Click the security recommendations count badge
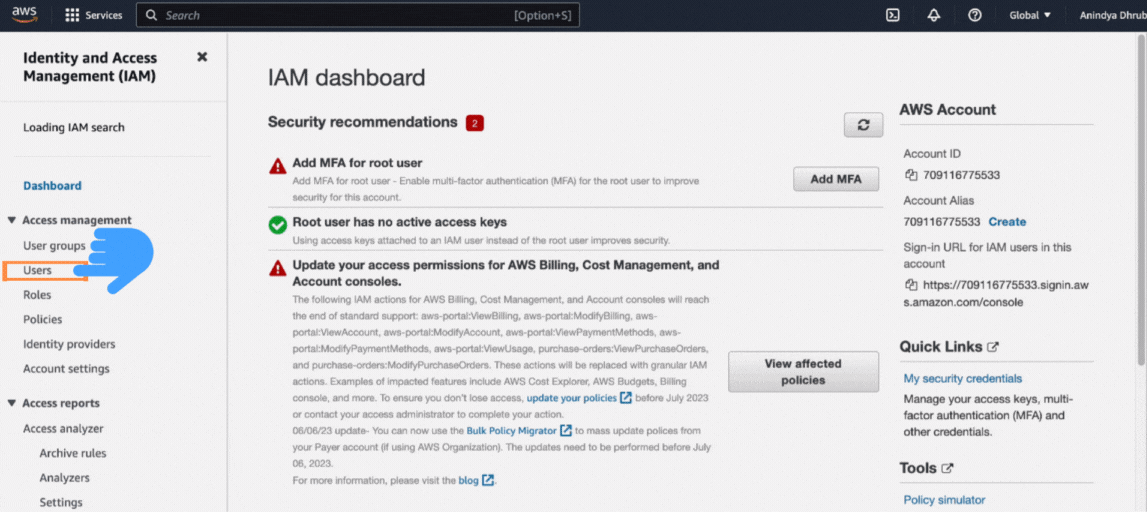 pos(475,124)
